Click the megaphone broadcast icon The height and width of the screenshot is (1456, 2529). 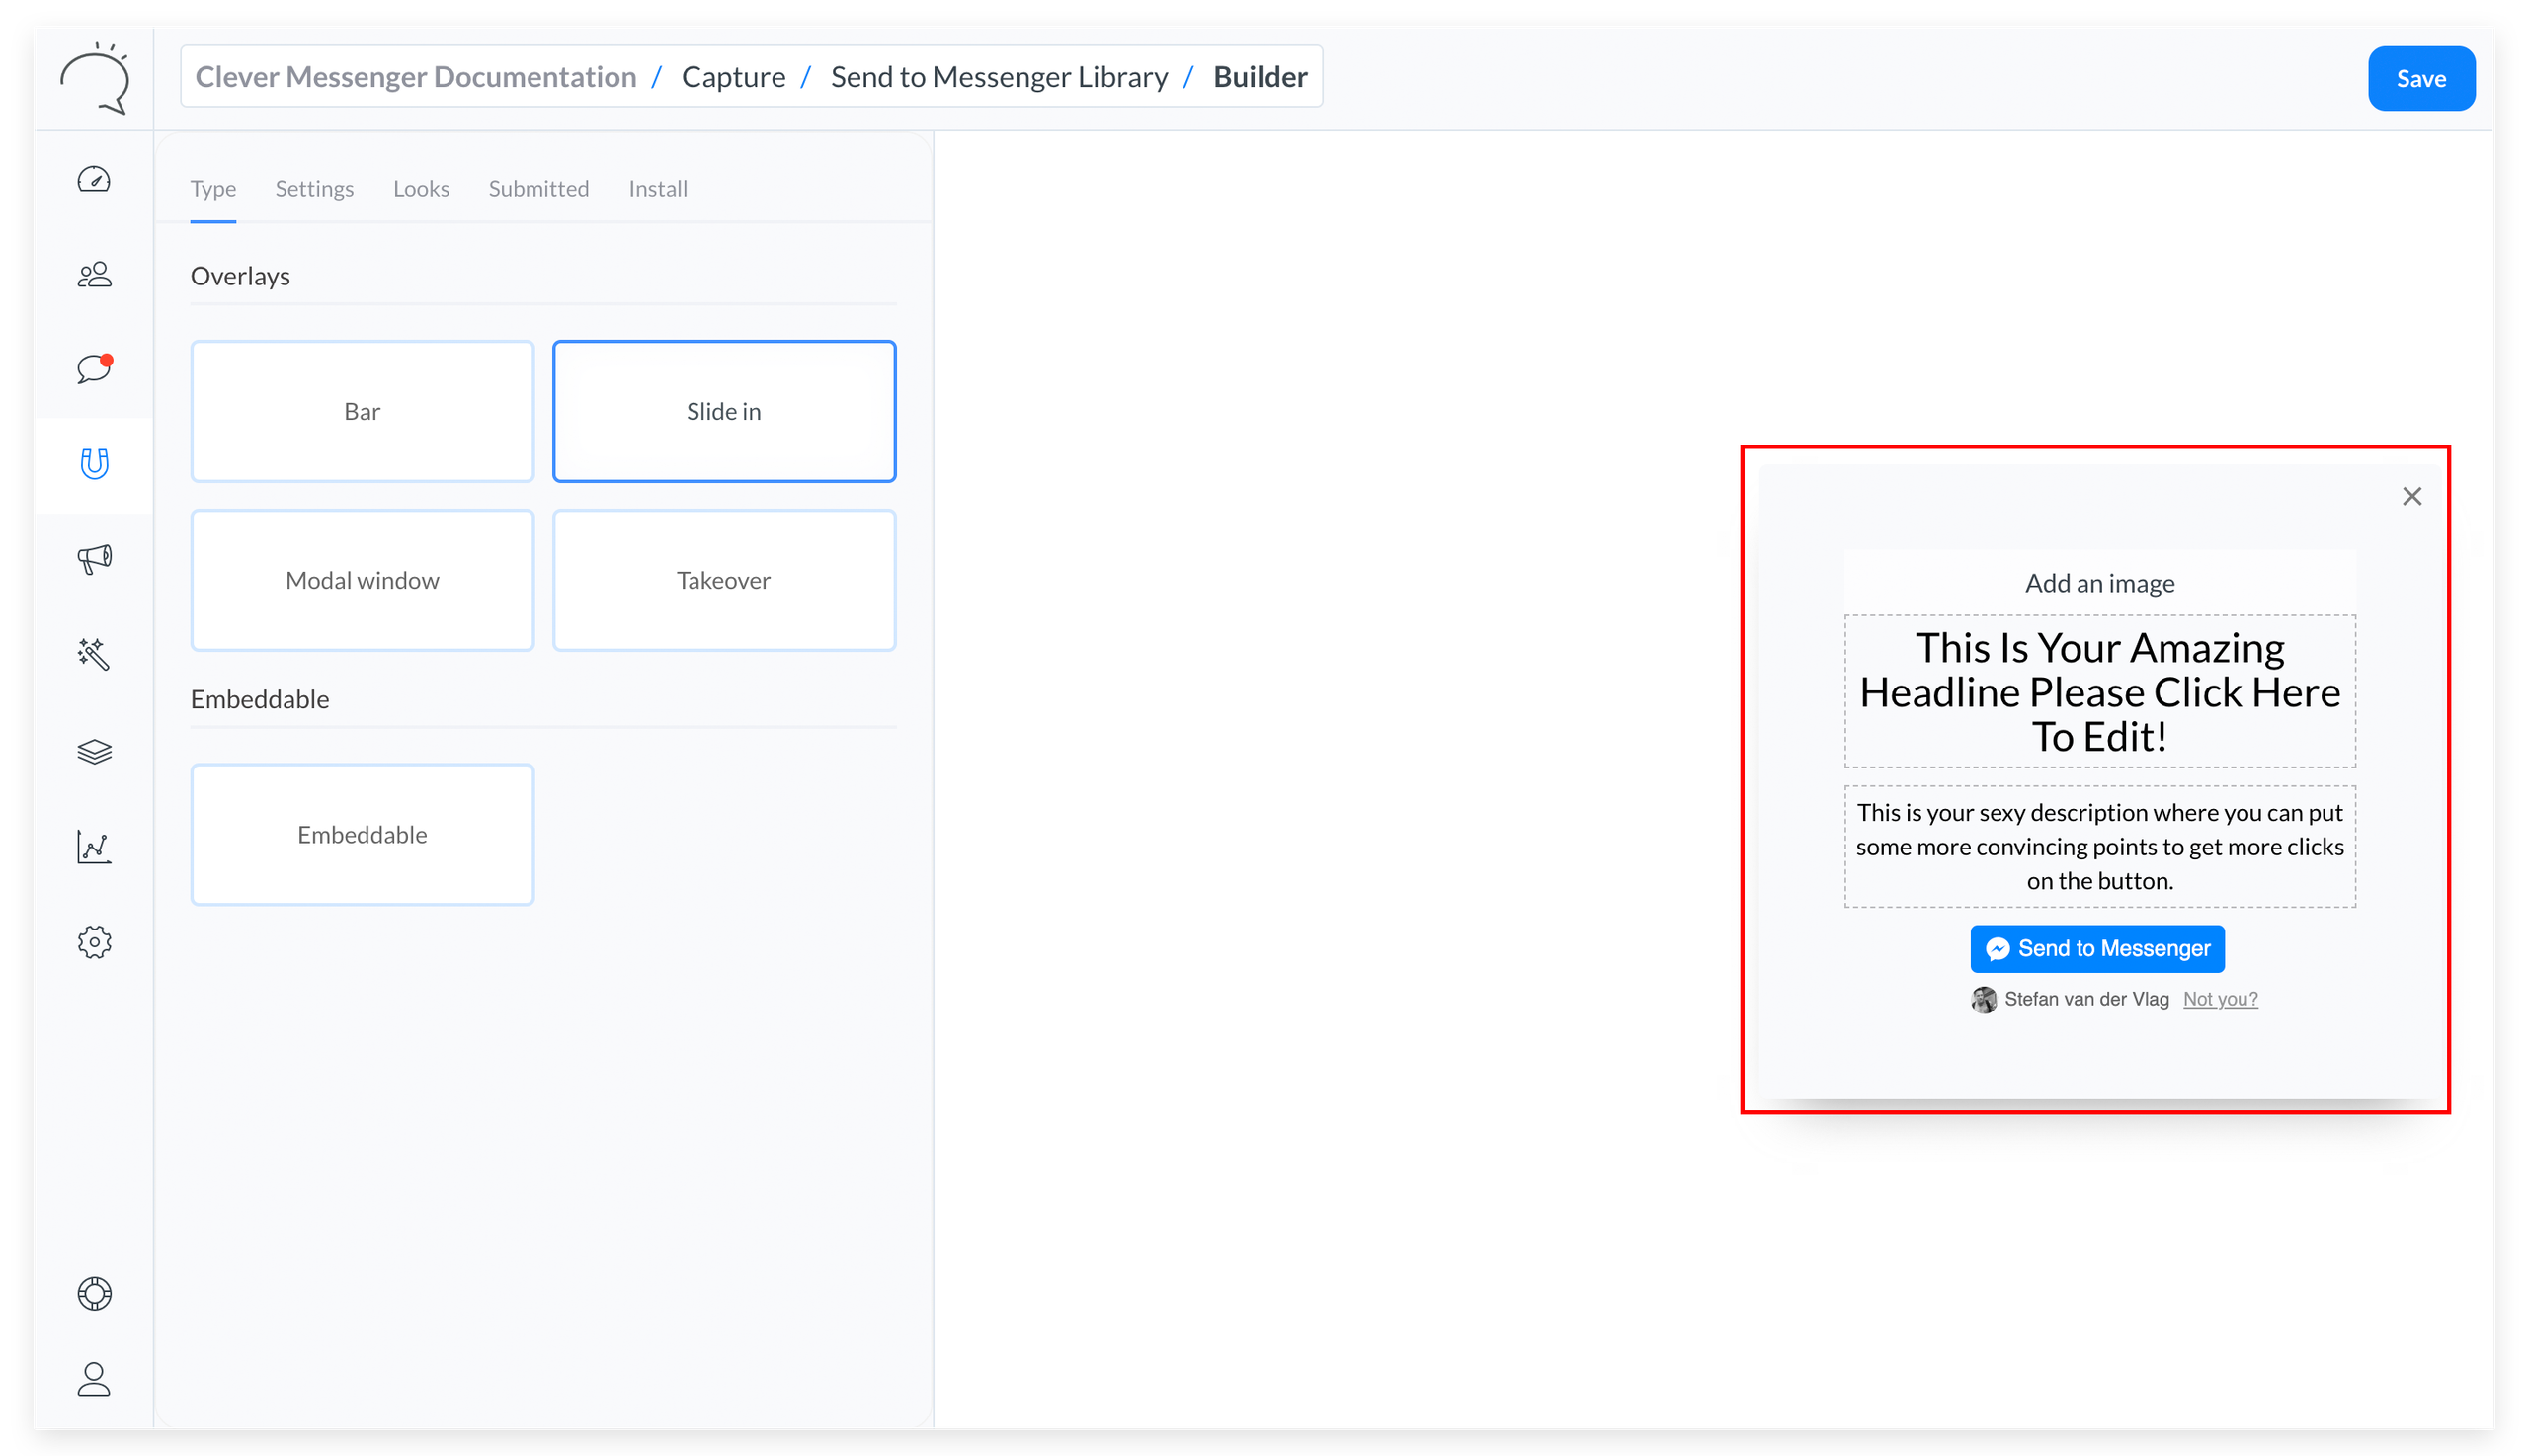(94, 558)
